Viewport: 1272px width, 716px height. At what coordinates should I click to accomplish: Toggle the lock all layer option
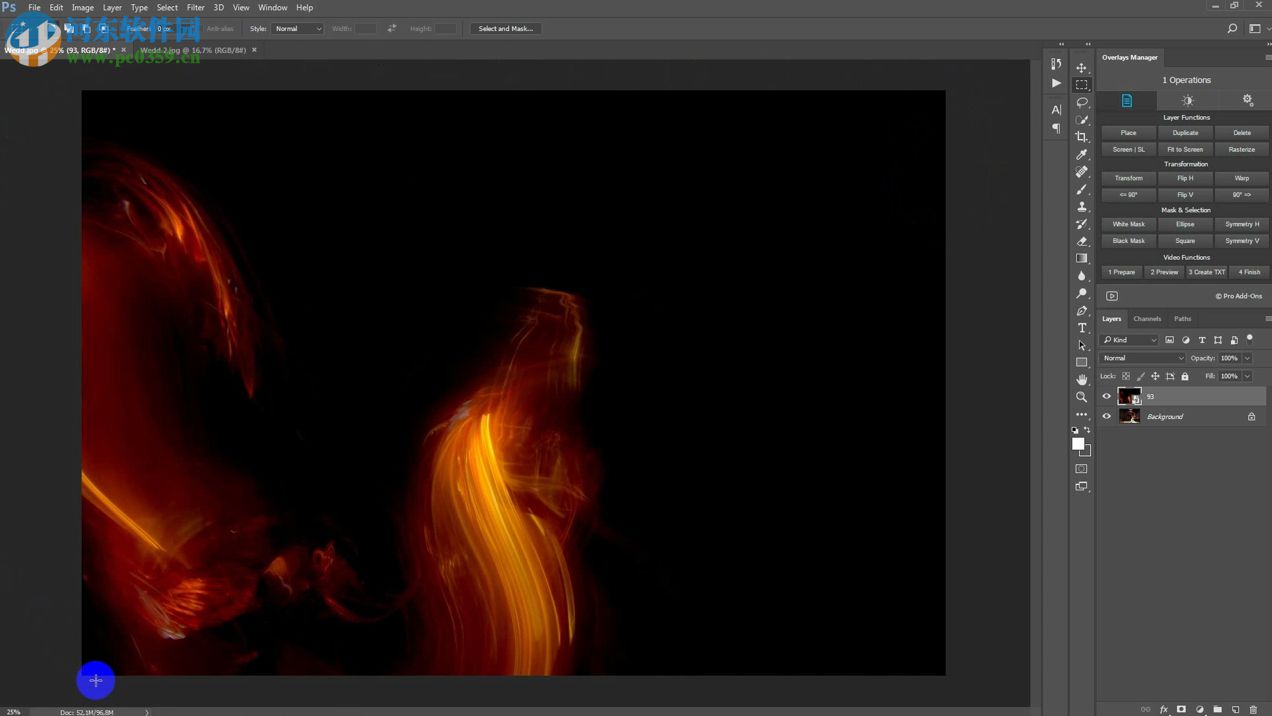[x=1185, y=376]
